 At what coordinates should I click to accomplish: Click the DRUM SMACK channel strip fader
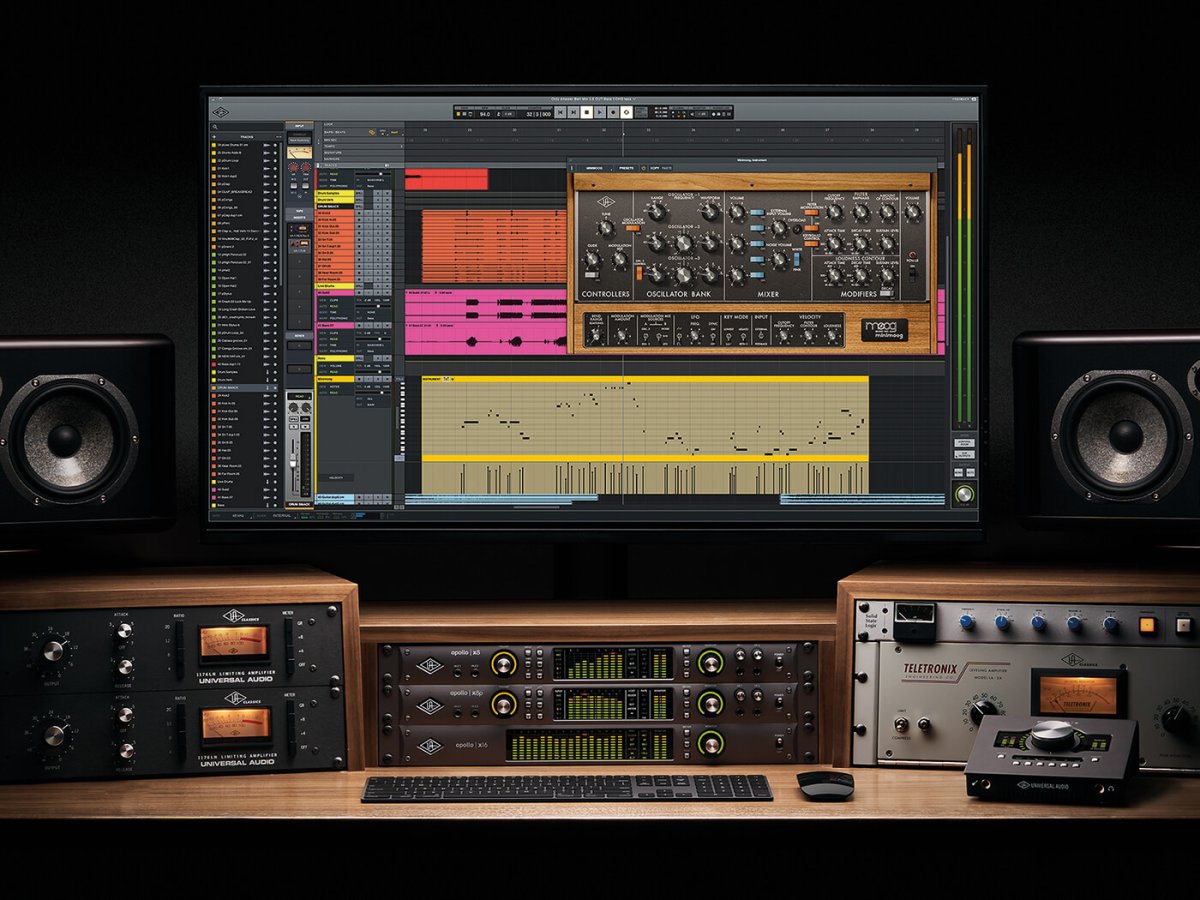(293, 460)
